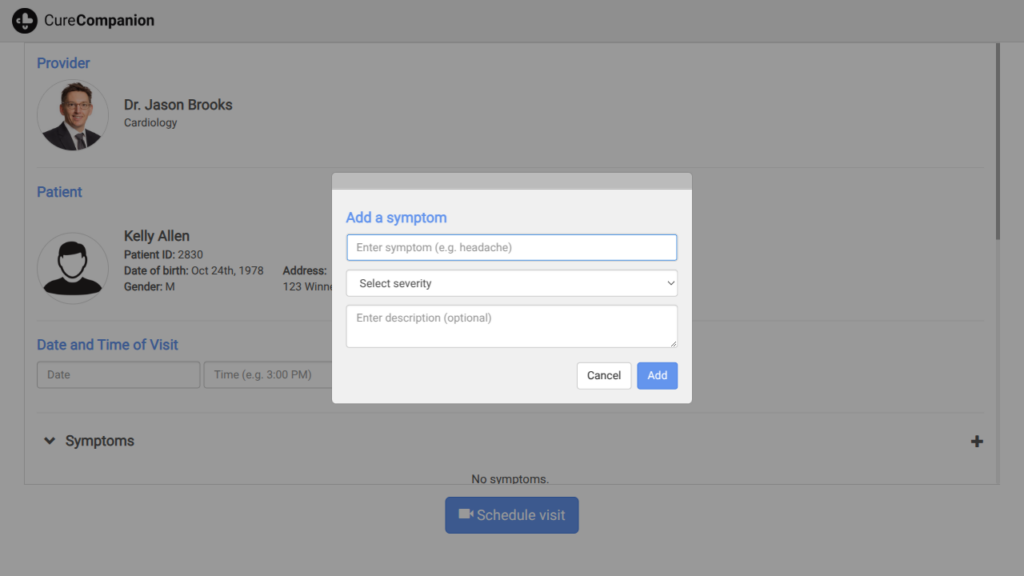Click the optional description text area
The image size is (1024, 576).
pos(511,326)
